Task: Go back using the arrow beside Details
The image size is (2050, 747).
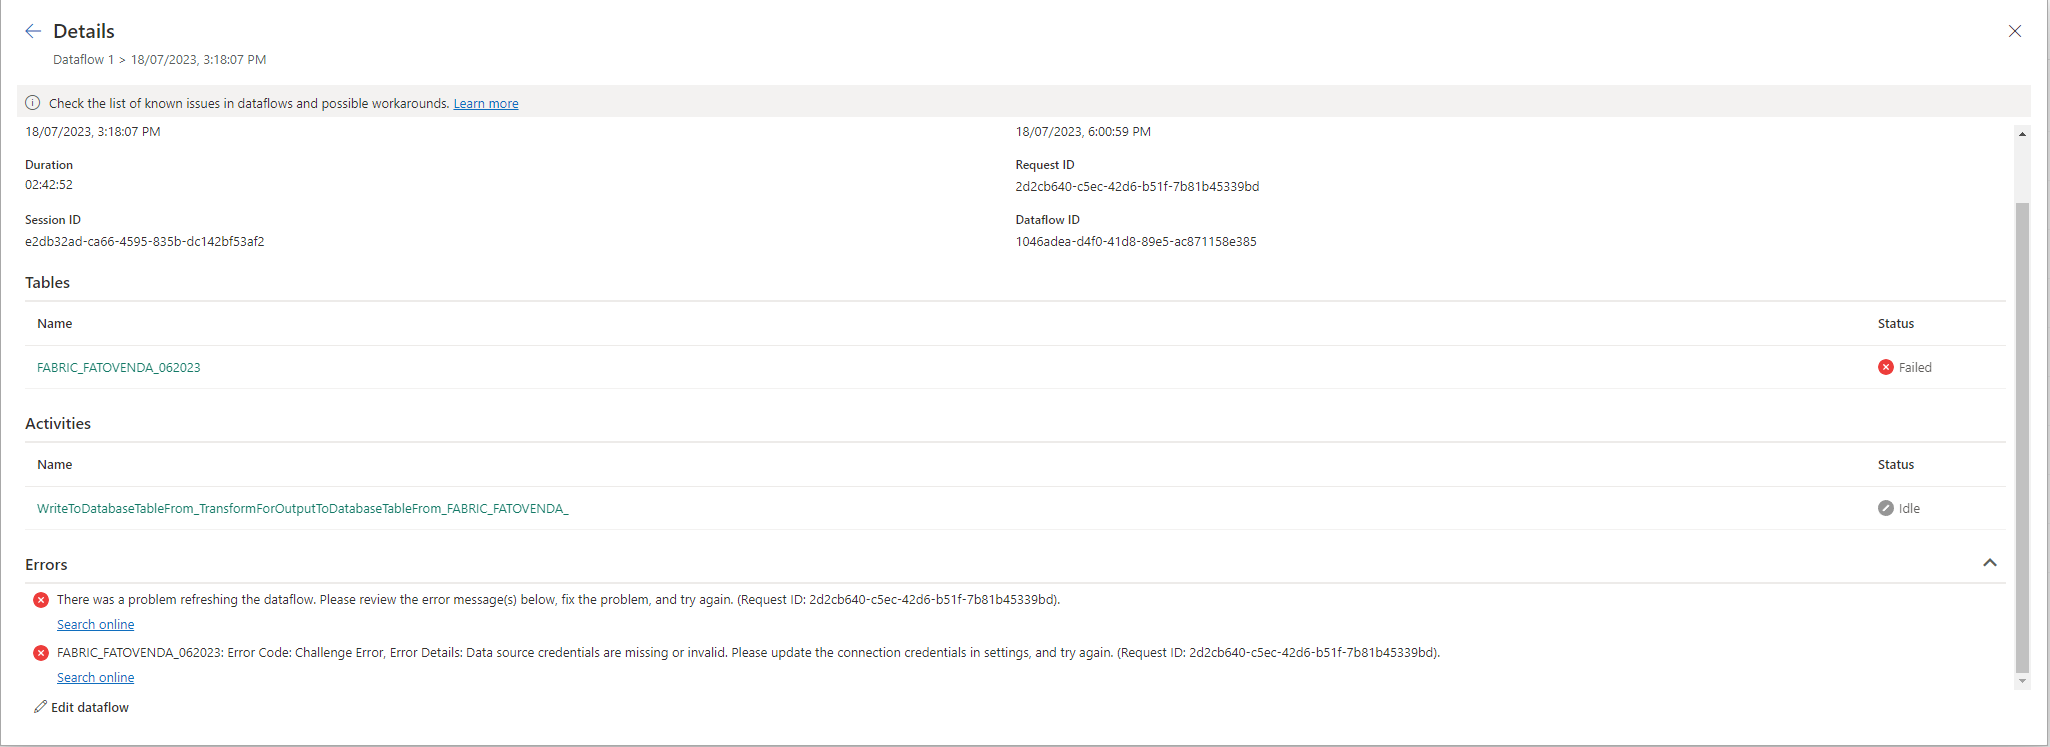Action: coord(33,31)
